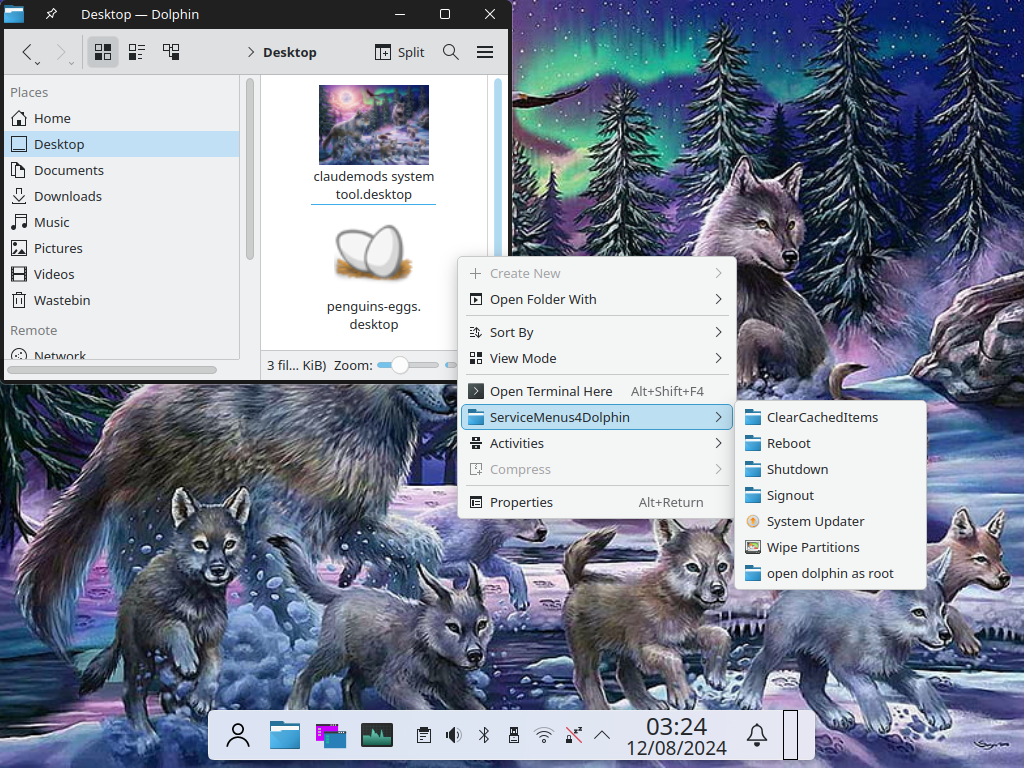Open the Dolphin search magnifier

(x=451, y=52)
